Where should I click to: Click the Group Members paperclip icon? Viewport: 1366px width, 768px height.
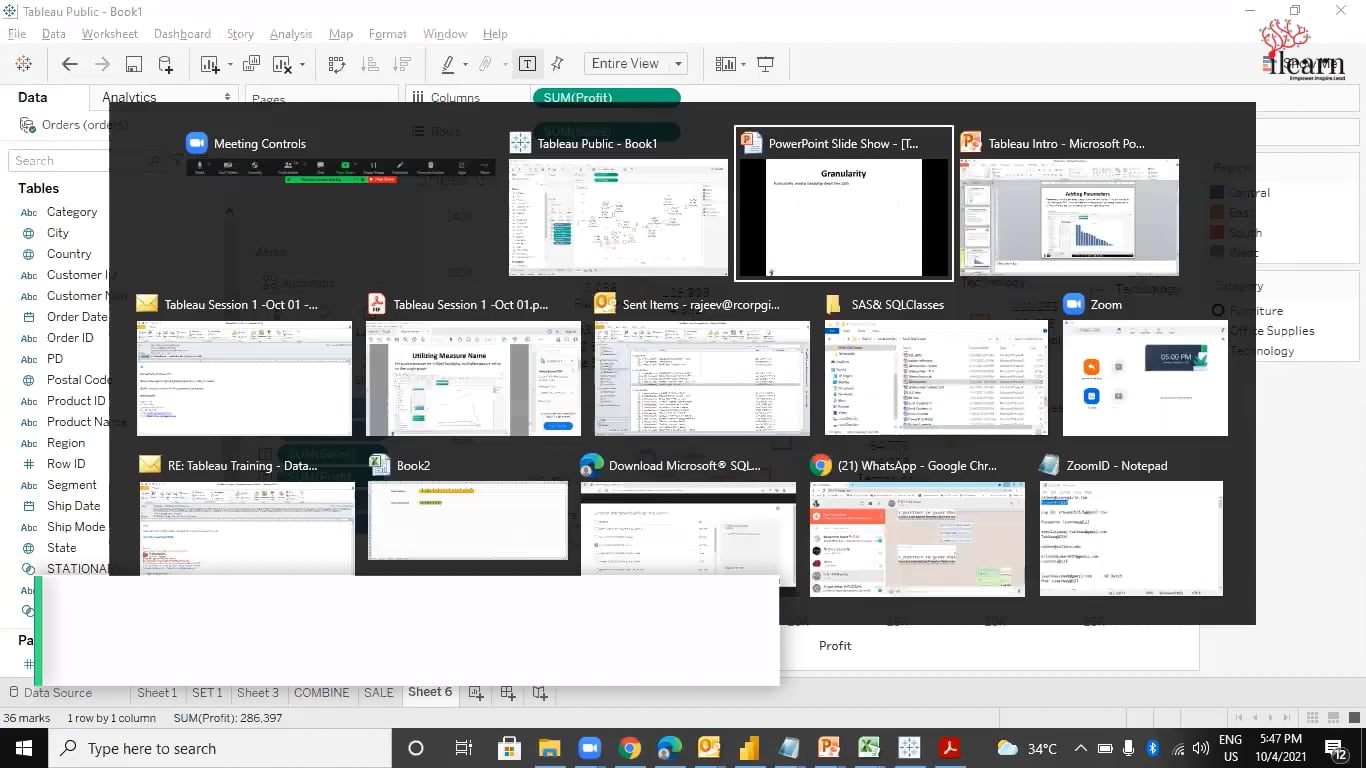[486, 64]
